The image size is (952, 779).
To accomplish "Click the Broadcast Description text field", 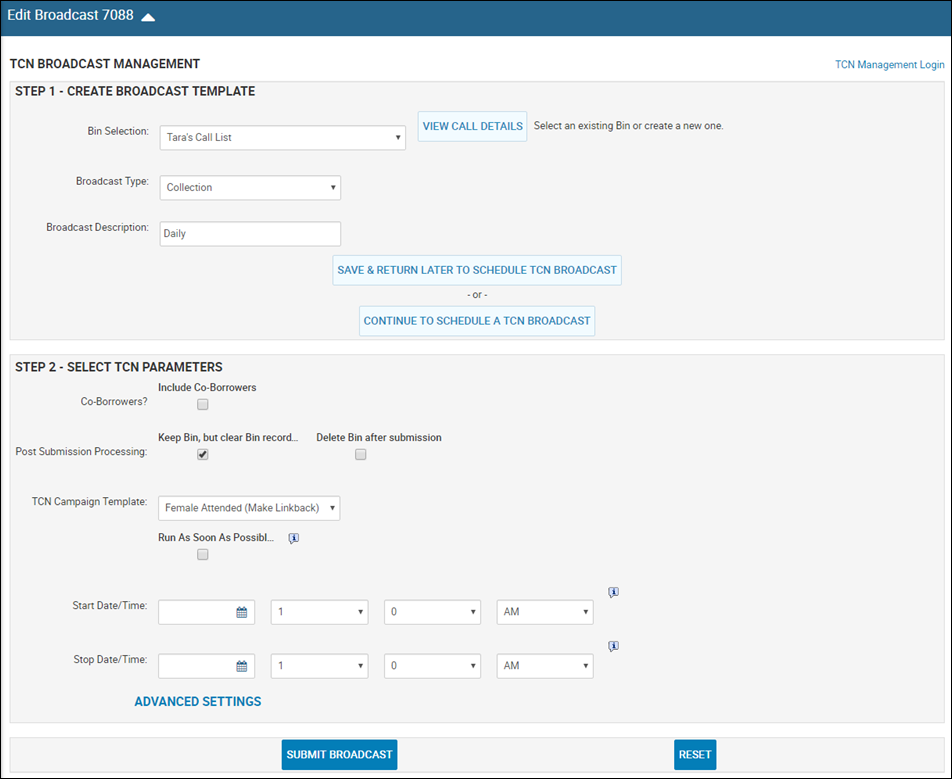I will pos(250,234).
